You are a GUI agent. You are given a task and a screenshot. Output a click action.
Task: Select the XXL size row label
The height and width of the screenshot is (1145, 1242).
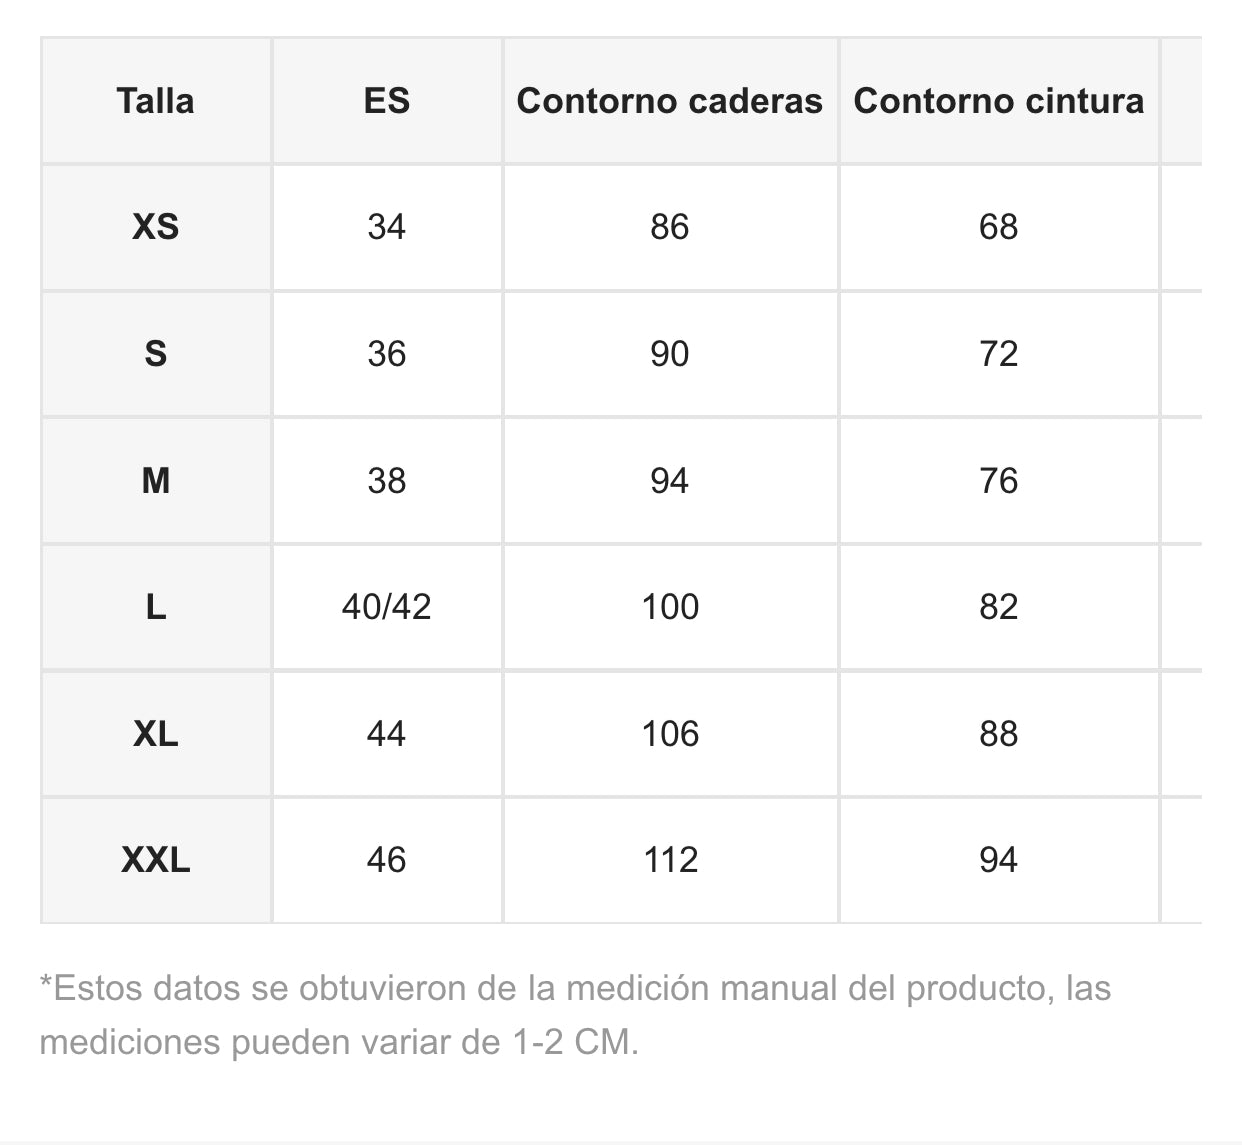point(155,860)
